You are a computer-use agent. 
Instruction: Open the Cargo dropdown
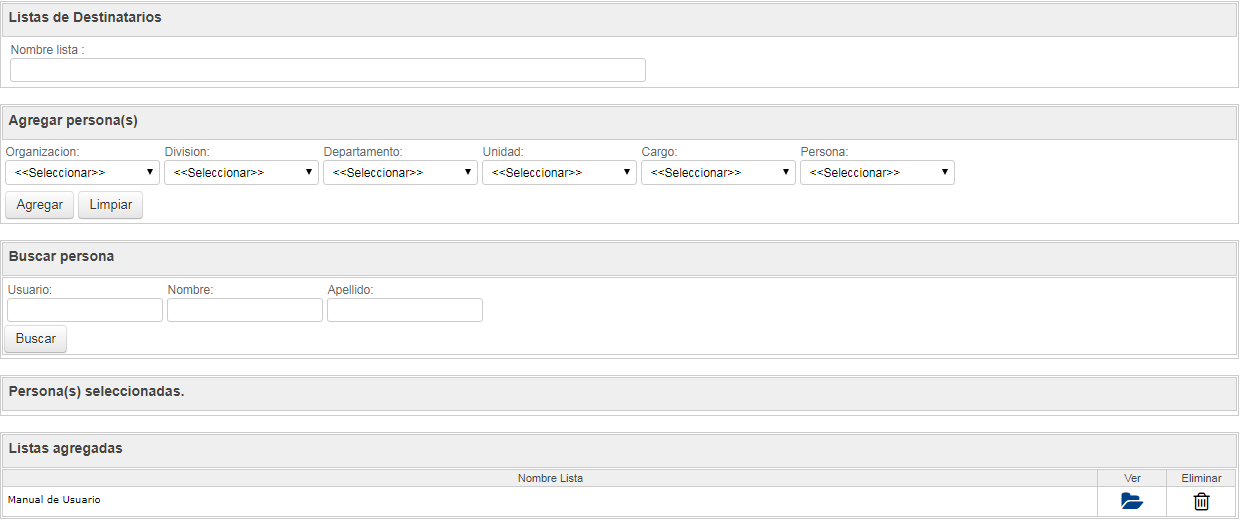pos(718,172)
